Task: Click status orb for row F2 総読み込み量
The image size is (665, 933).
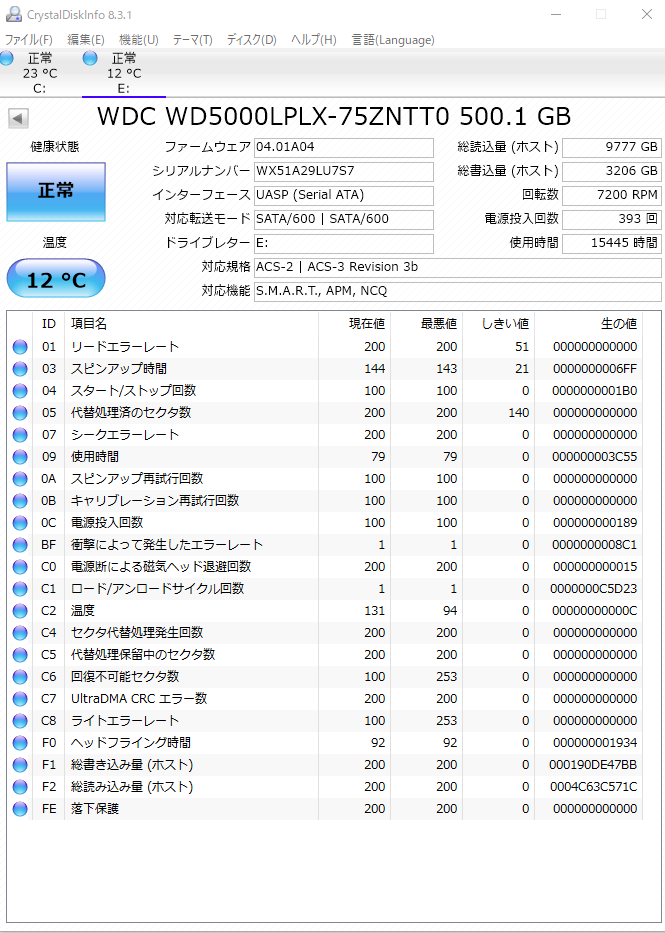Action: tap(20, 787)
